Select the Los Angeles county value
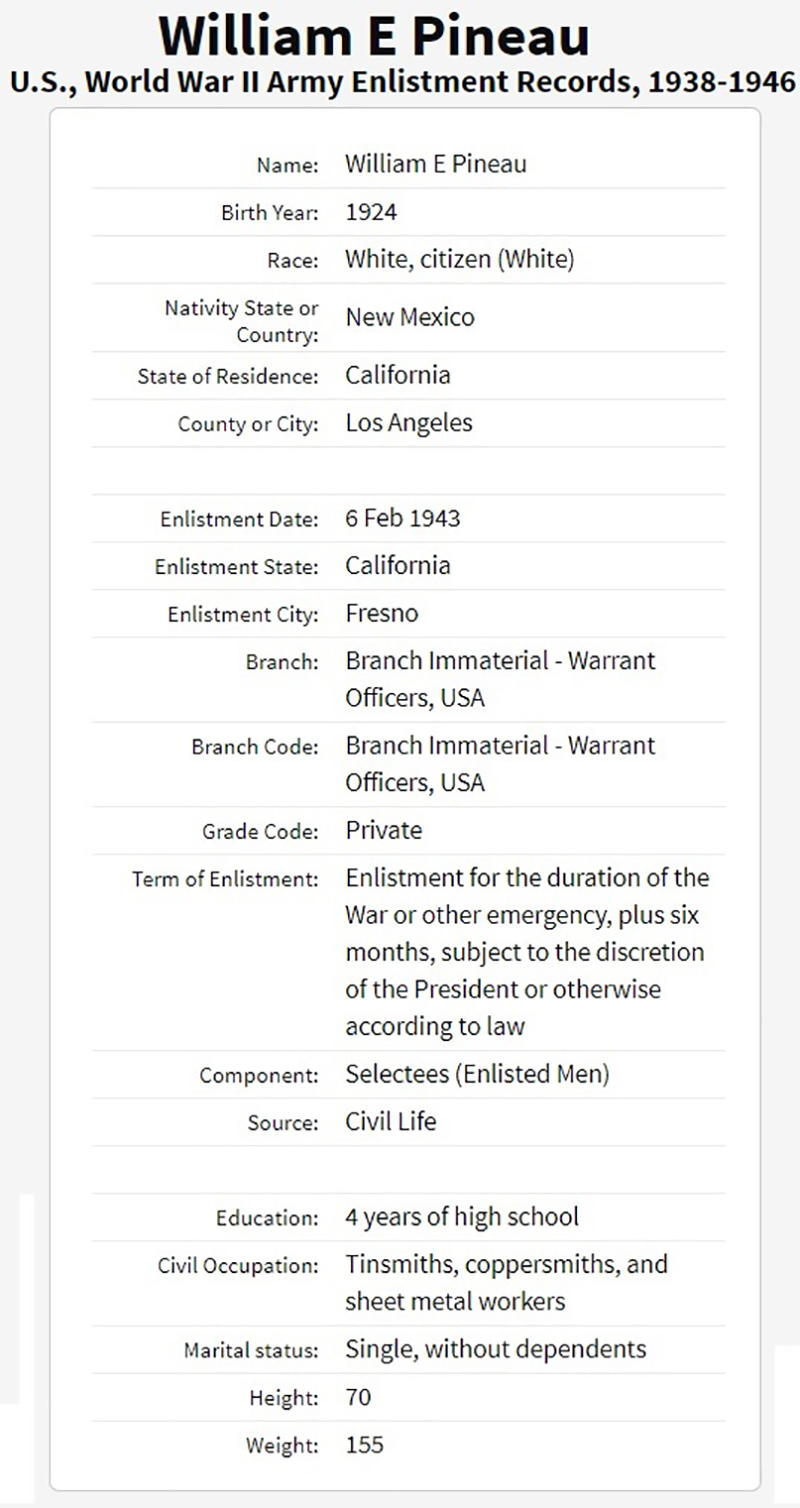The width and height of the screenshot is (800, 1508). click(409, 422)
